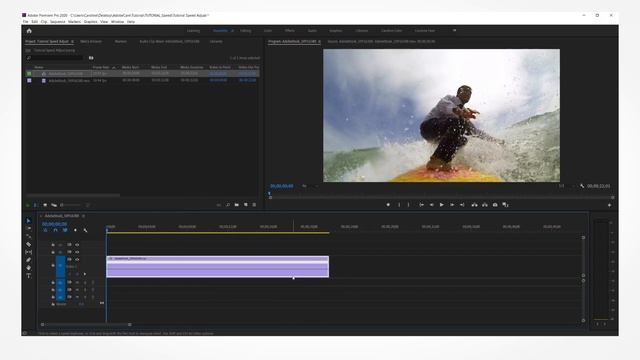Click New Bin in Project panel
This screenshot has height=360, width=640.
[x=237, y=205]
